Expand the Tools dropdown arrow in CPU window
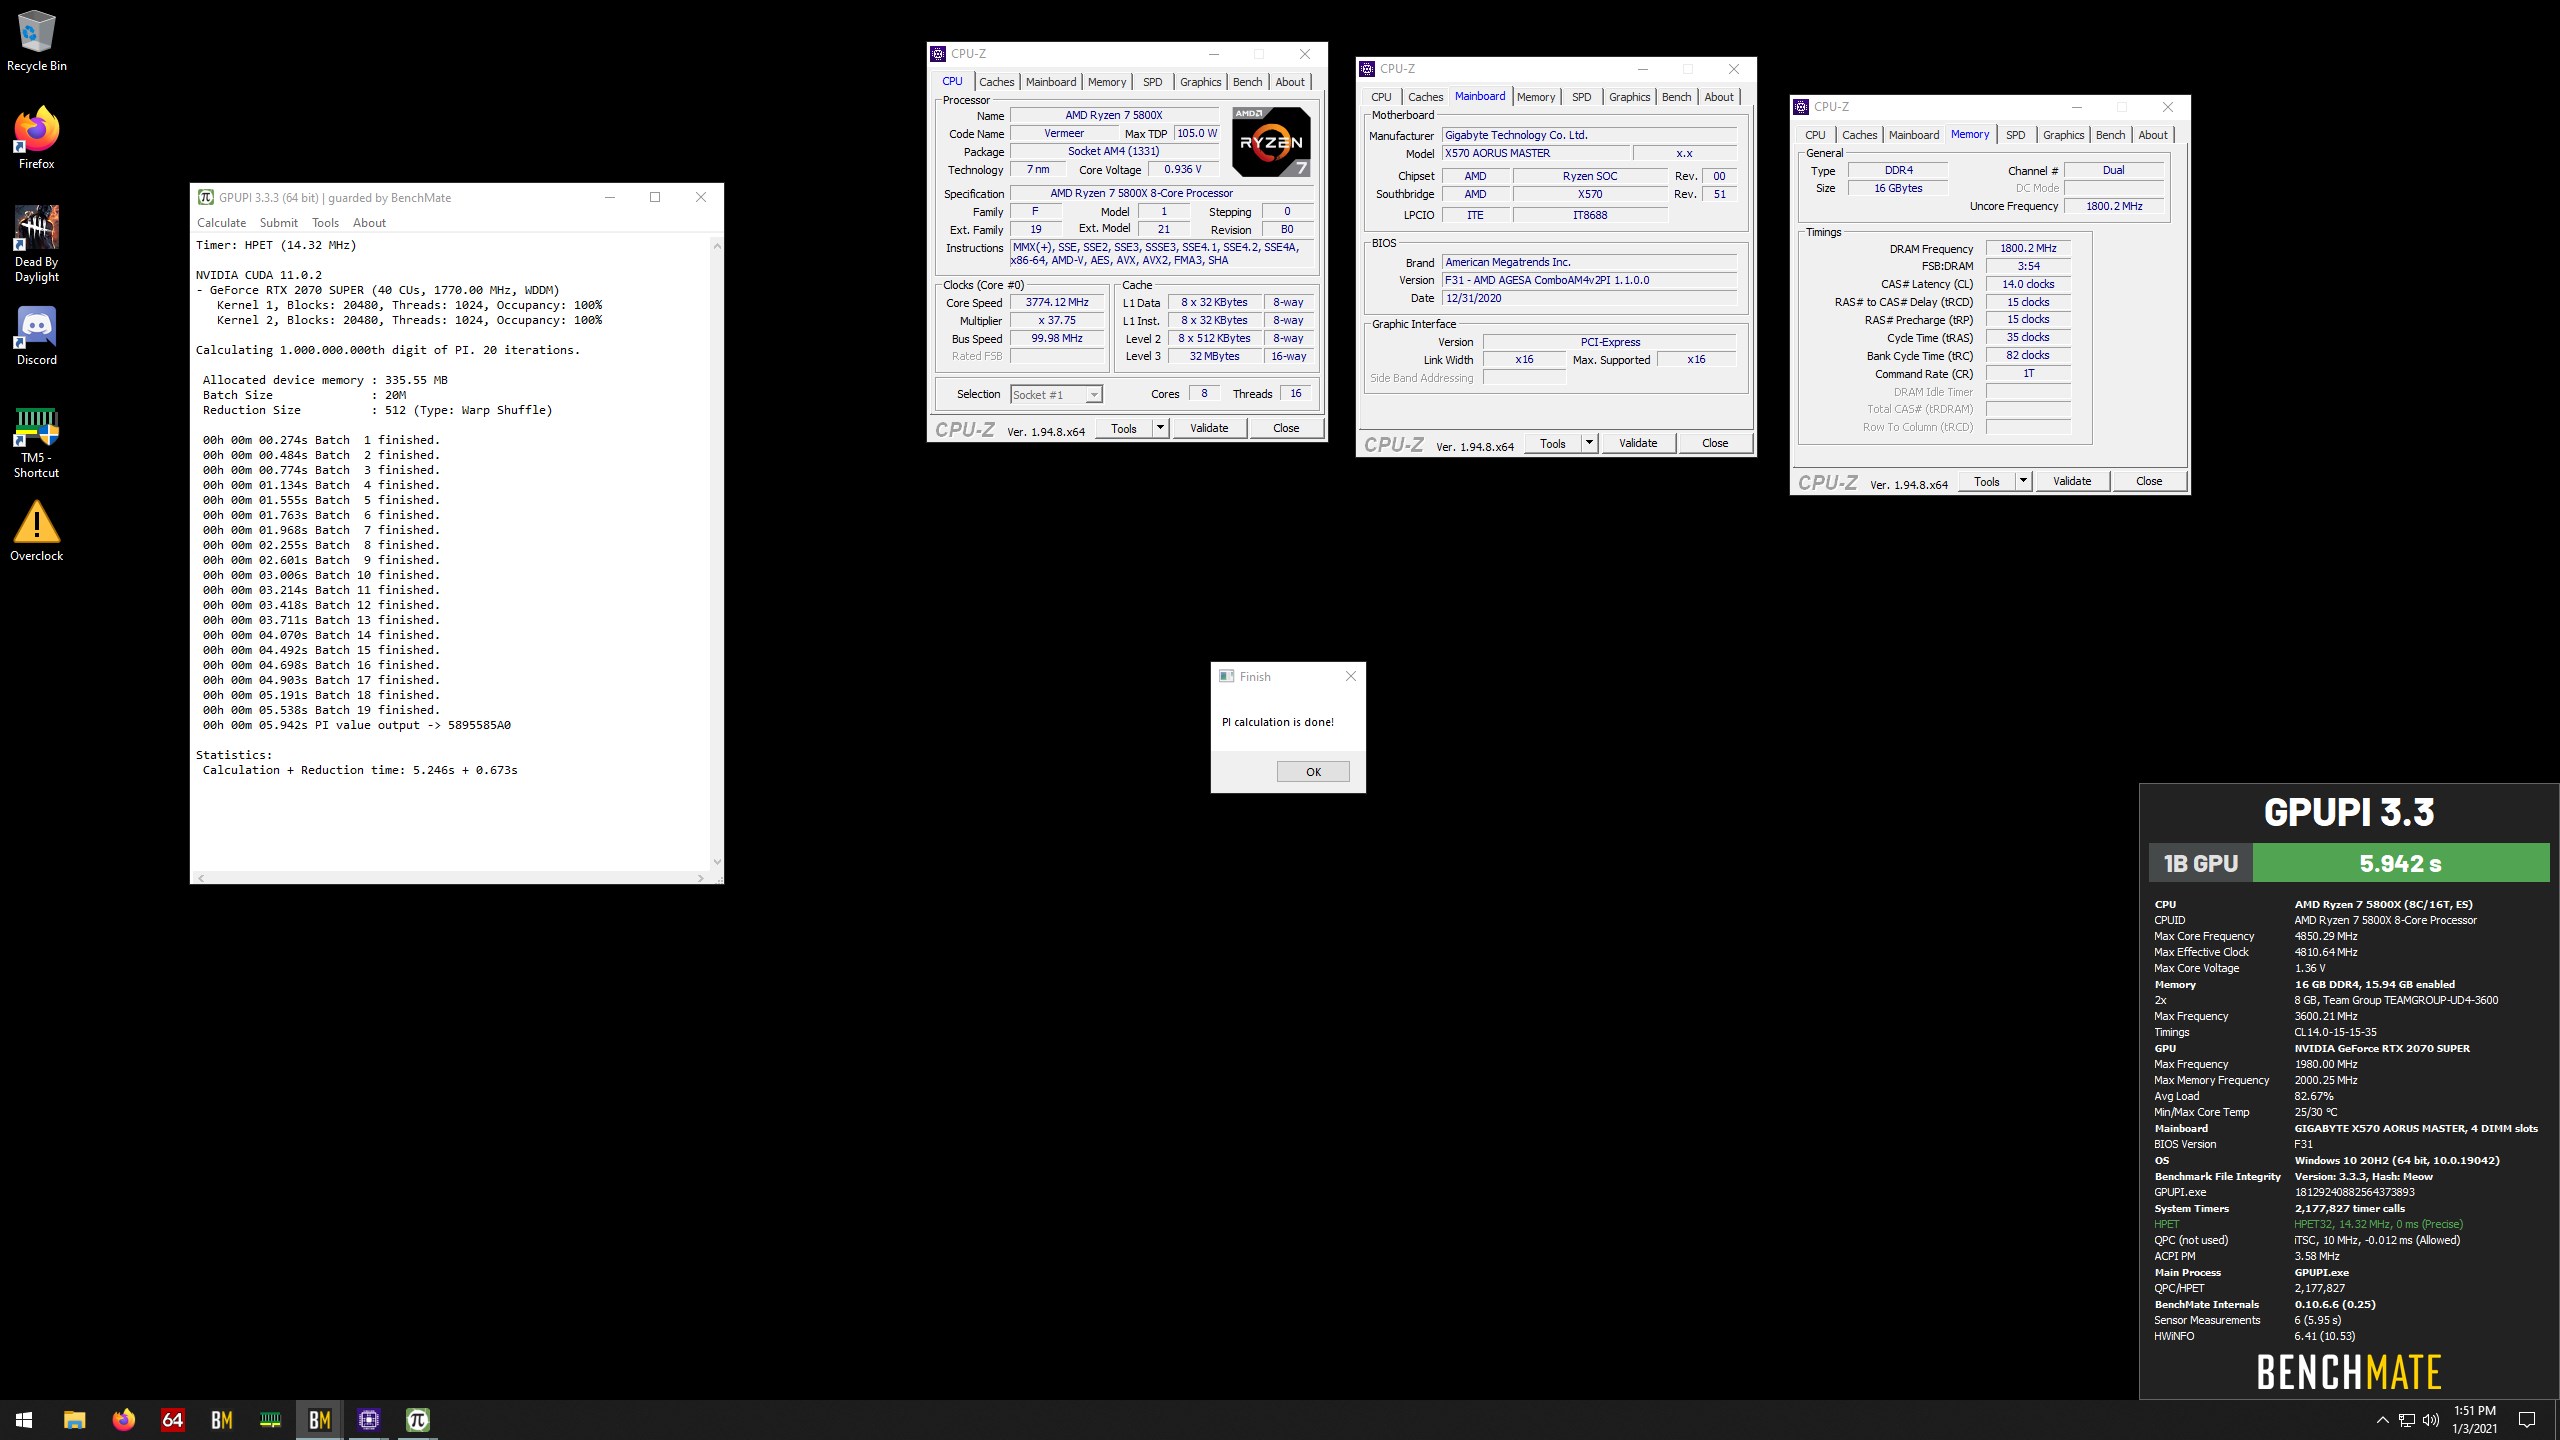This screenshot has width=2560, height=1440. click(1160, 428)
